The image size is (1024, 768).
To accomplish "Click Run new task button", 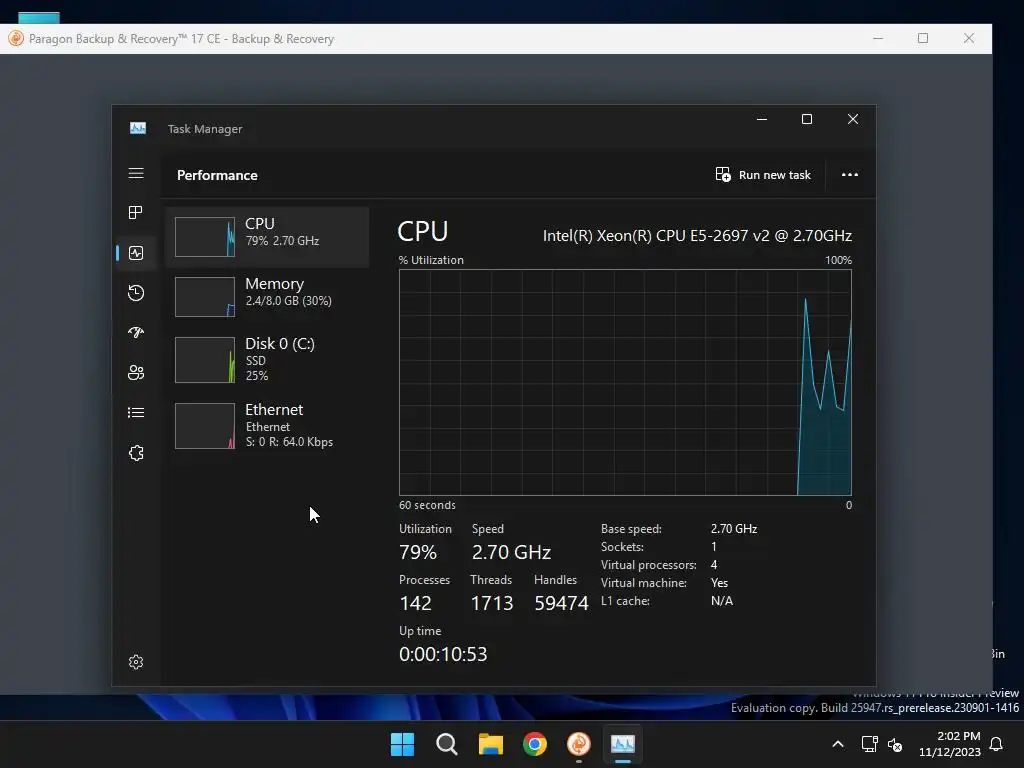I will 763,175.
